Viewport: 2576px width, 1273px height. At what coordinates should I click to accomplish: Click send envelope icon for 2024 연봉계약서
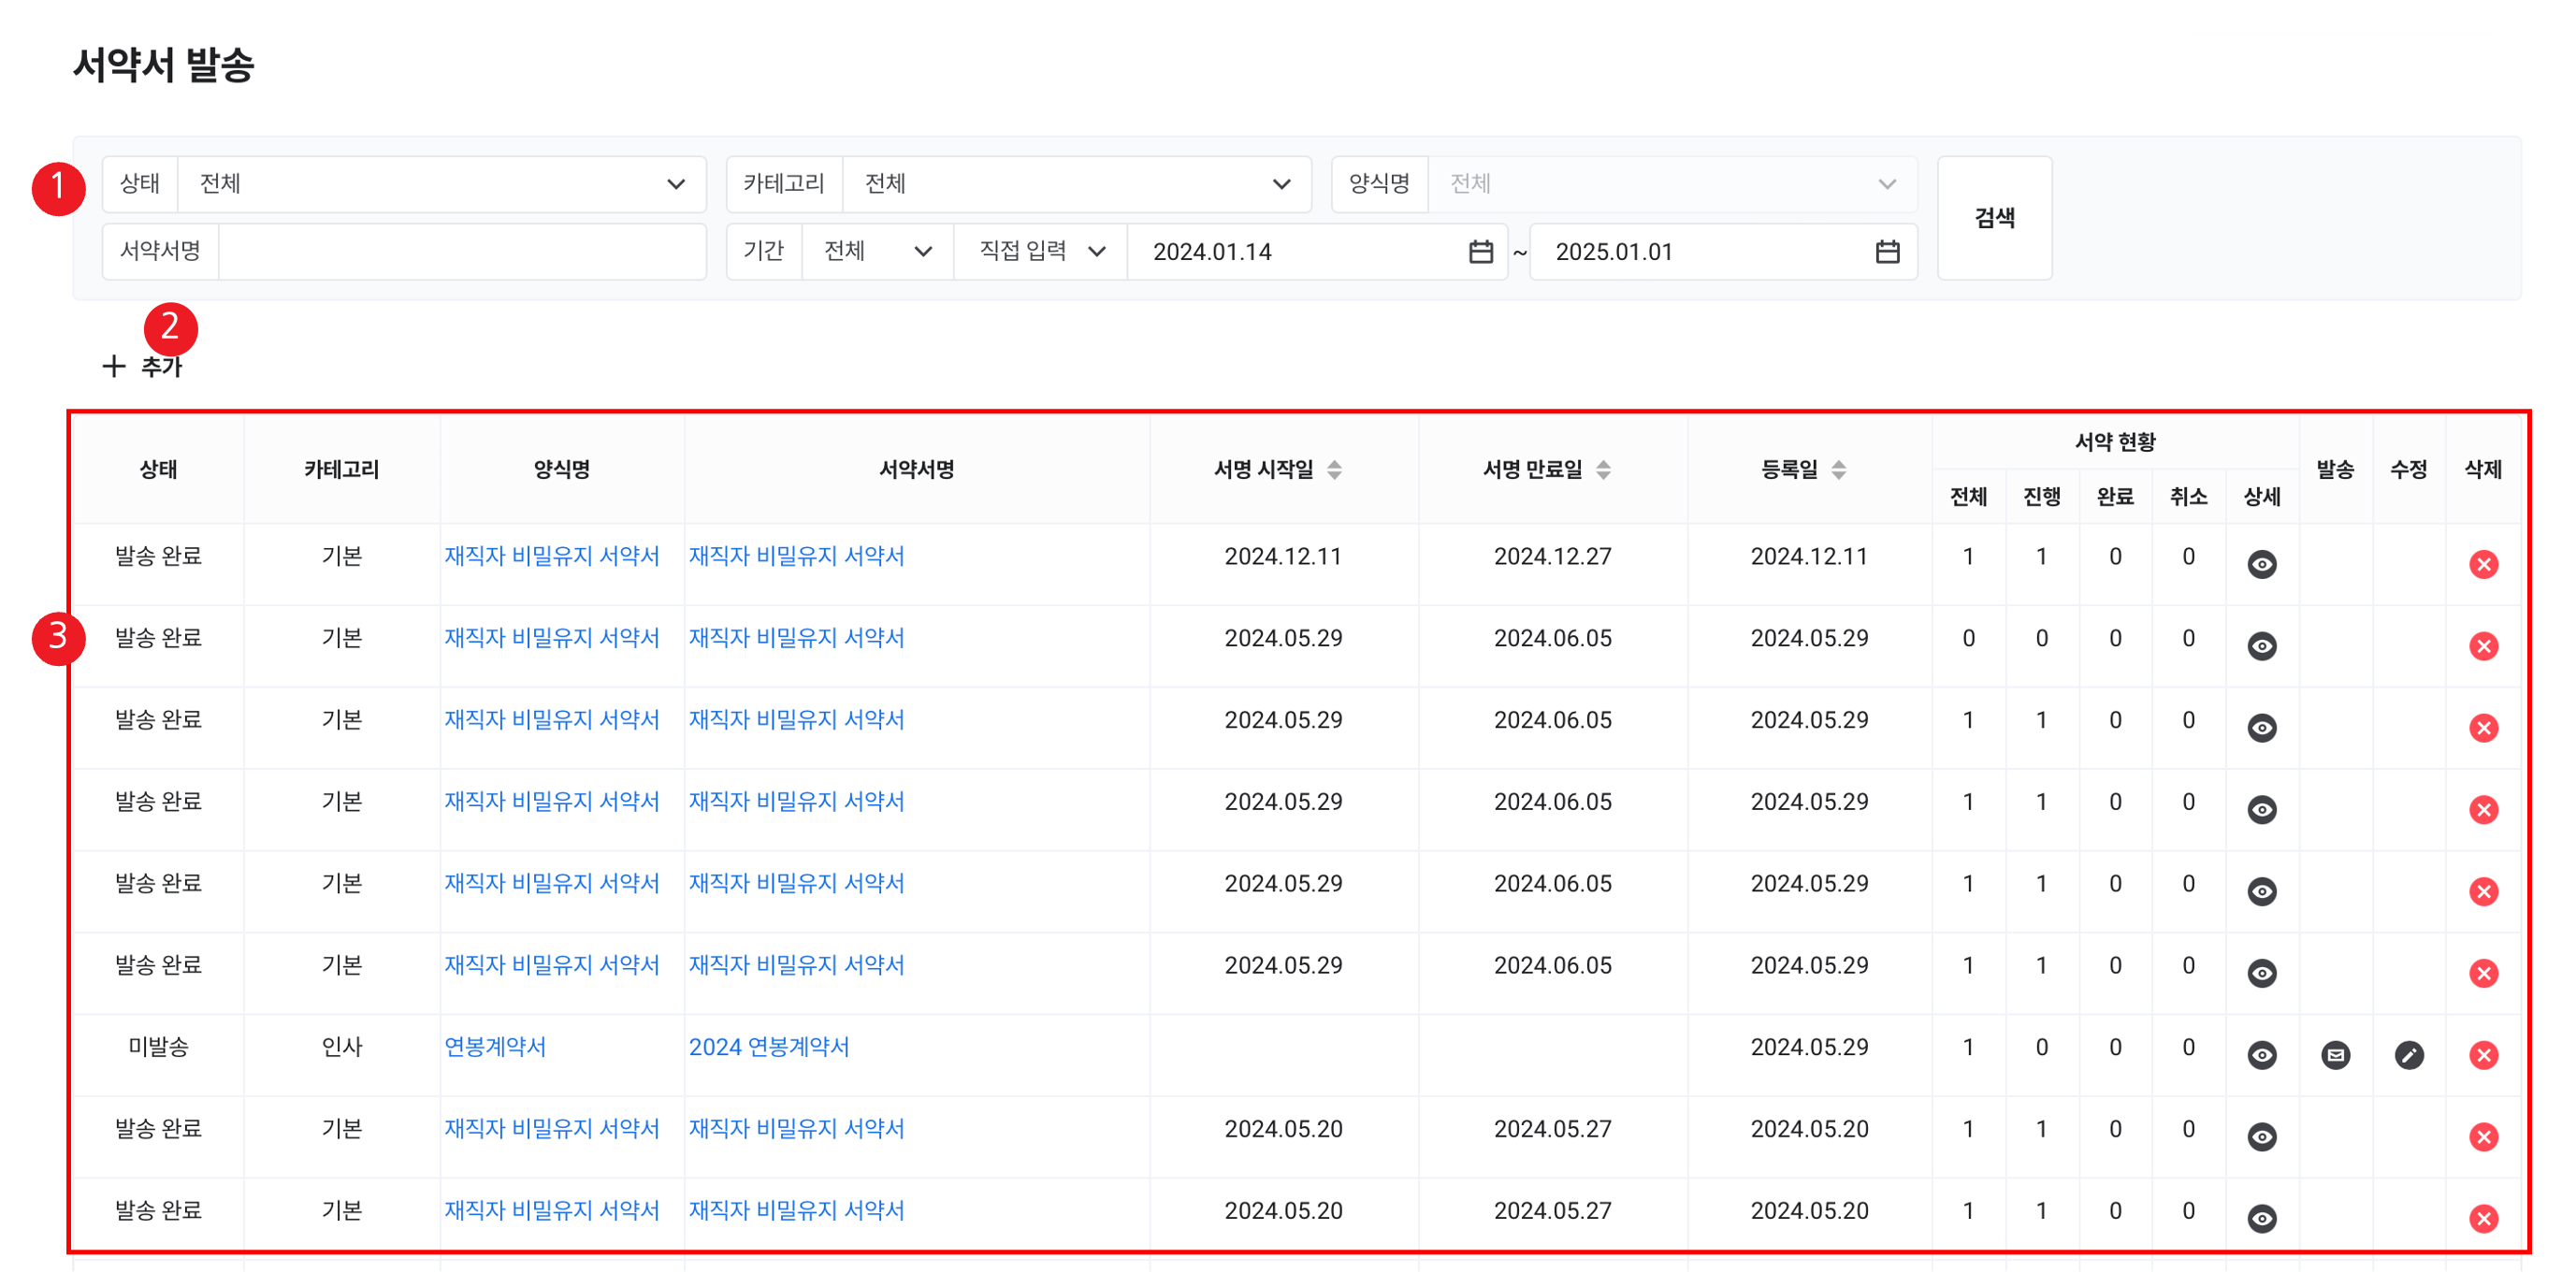click(x=2335, y=1055)
